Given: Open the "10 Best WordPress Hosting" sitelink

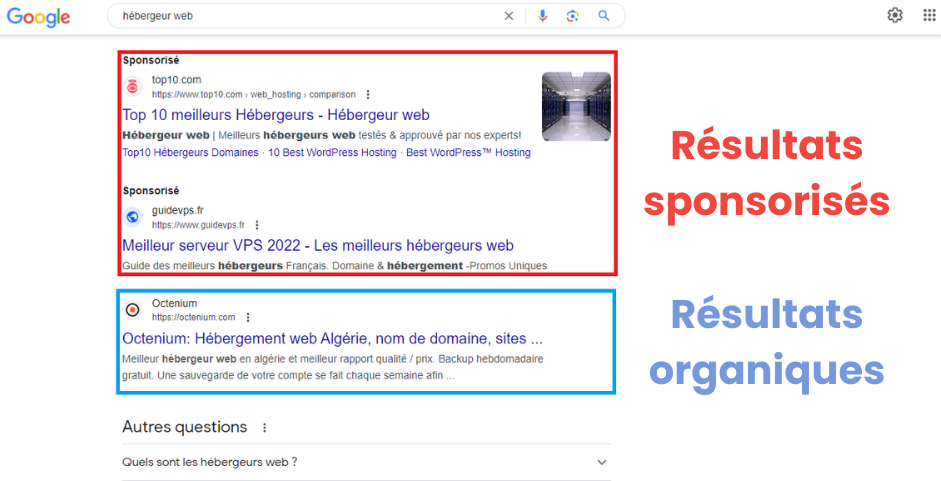Looking at the screenshot, I should (x=332, y=153).
